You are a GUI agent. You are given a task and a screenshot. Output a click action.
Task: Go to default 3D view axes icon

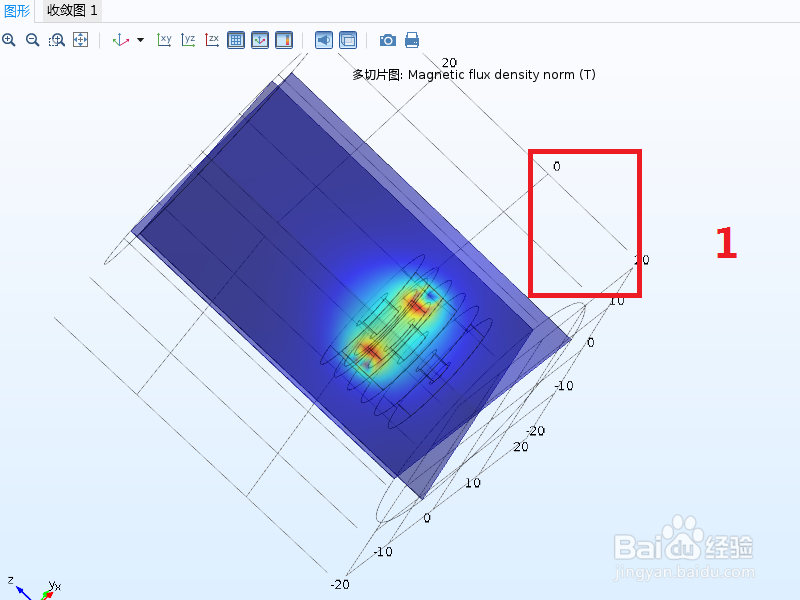tap(120, 40)
